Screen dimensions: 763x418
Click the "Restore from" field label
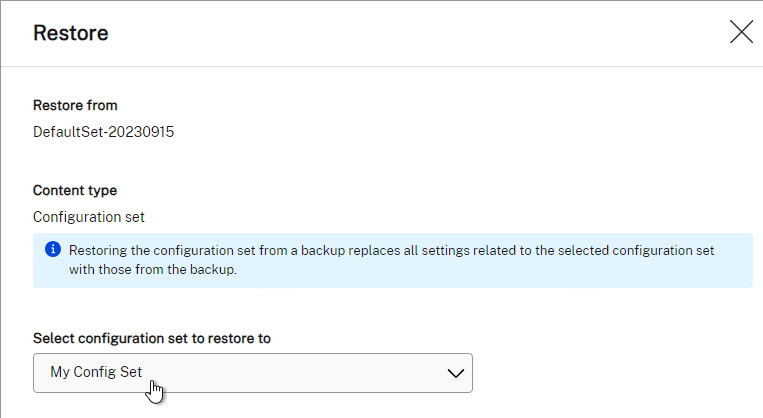click(75, 105)
